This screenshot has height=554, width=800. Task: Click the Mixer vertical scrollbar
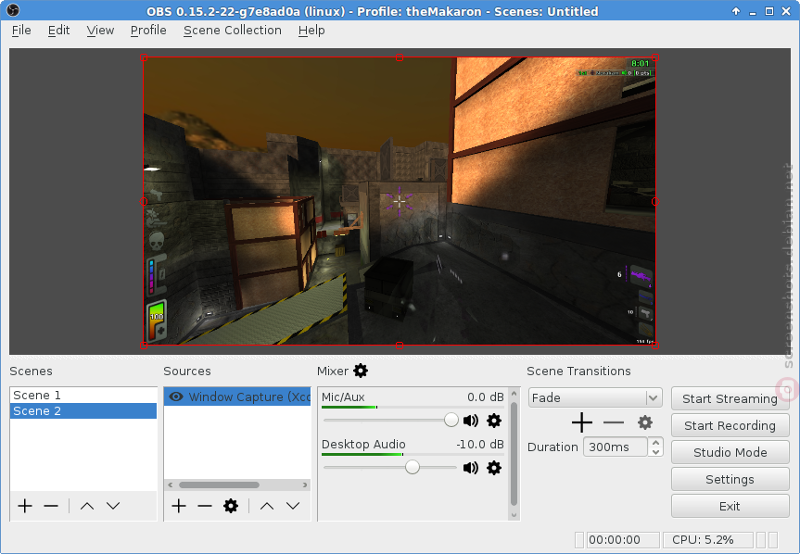[514, 454]
